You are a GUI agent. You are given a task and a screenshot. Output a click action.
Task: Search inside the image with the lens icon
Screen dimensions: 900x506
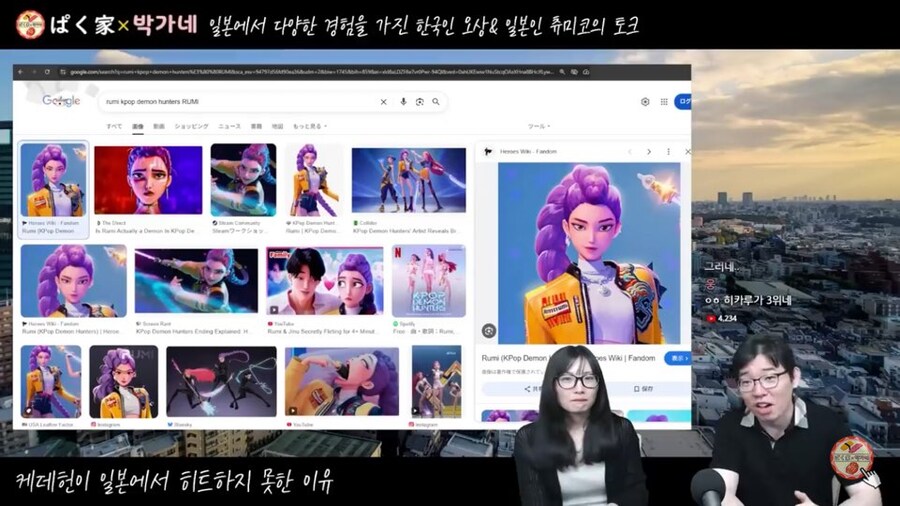(489, 330)
